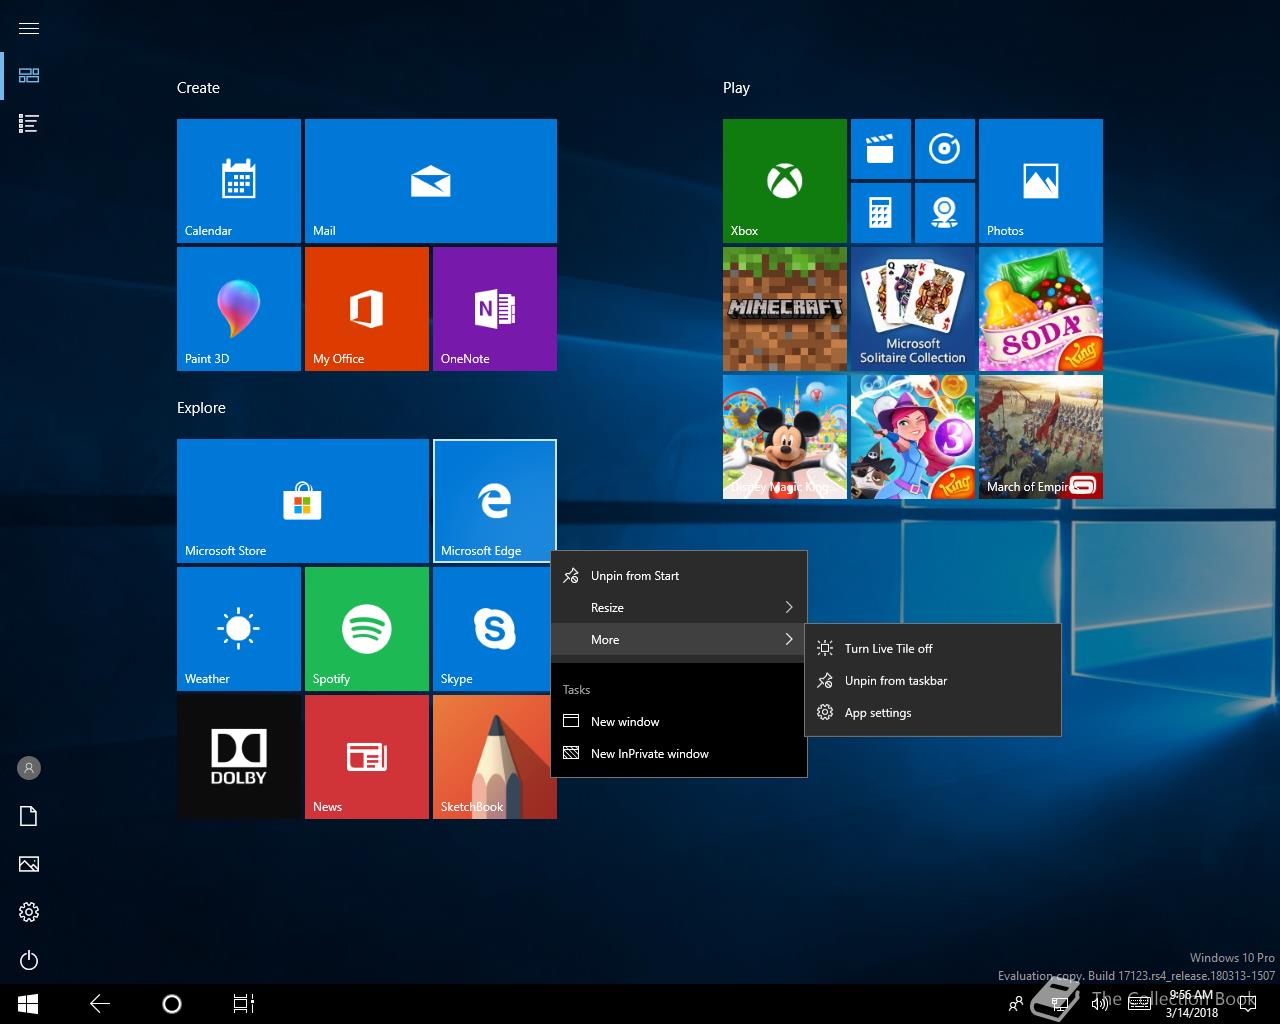Image resolution: width=1280 pixels, height=1024 pixels.
Task: Open Settings gear in left sidebar
Action: (29, 912)
